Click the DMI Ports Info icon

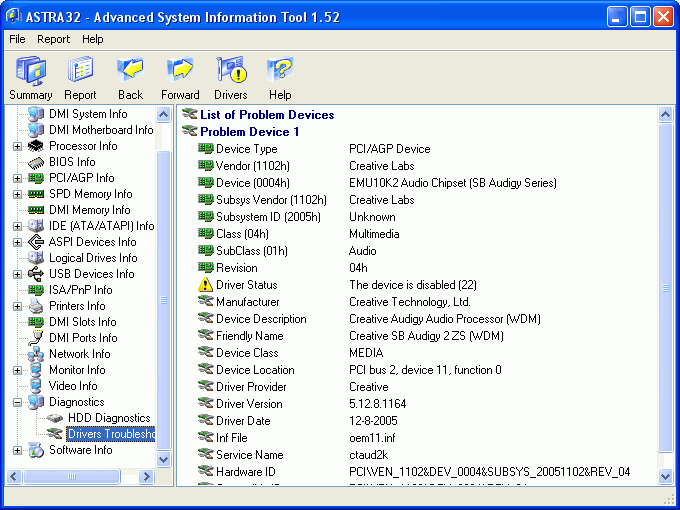click(36, 338)
